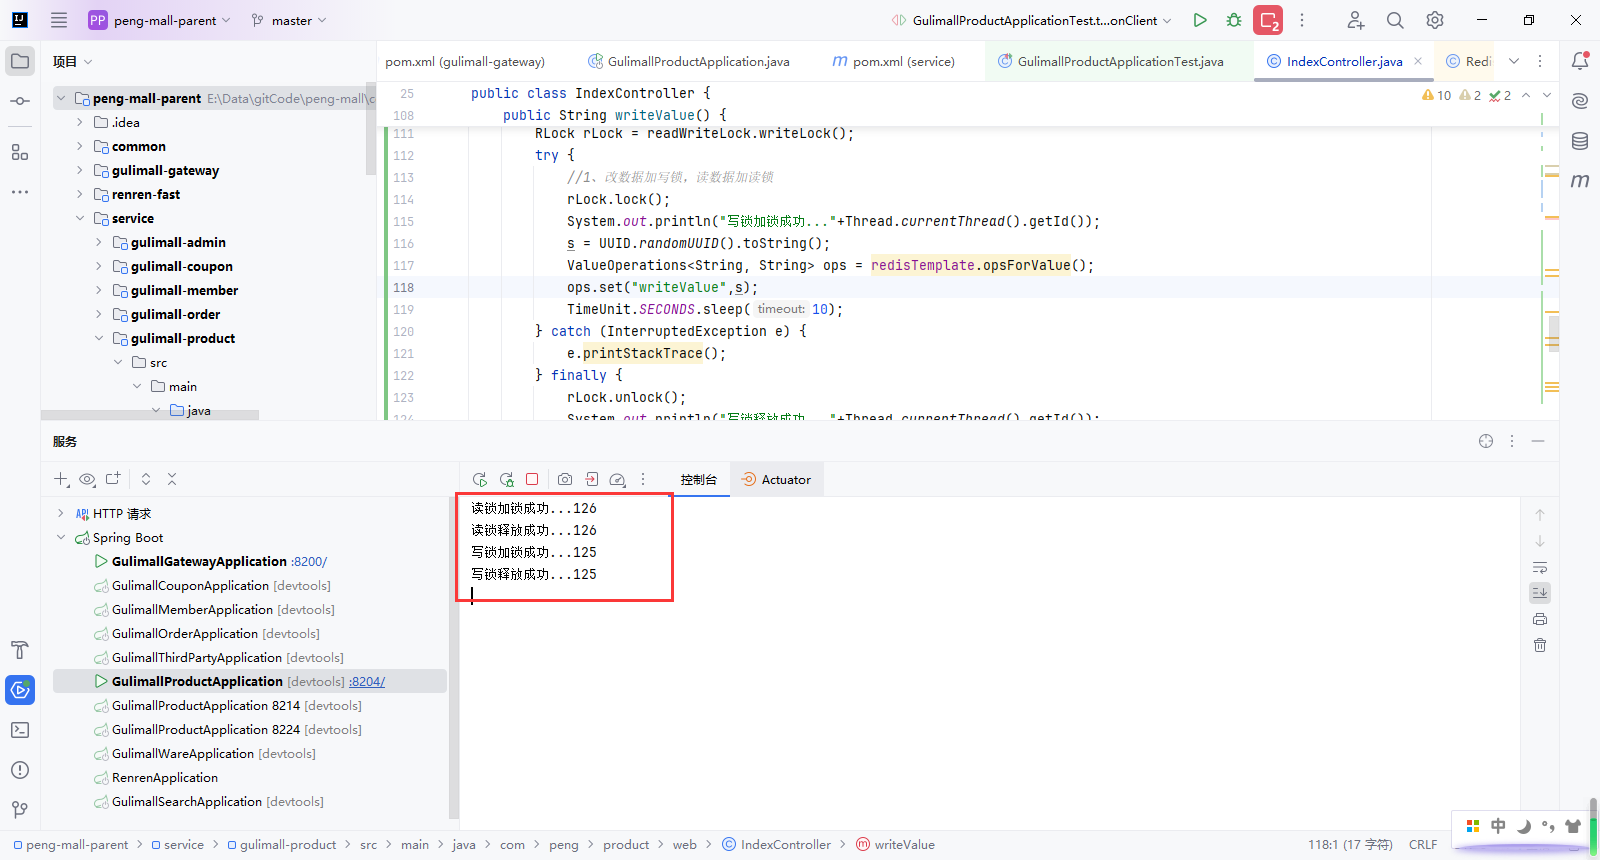Open the main hamburger menu
Image resolution: width=1600 pixels, height=860 pixels.
click(59, 20)
